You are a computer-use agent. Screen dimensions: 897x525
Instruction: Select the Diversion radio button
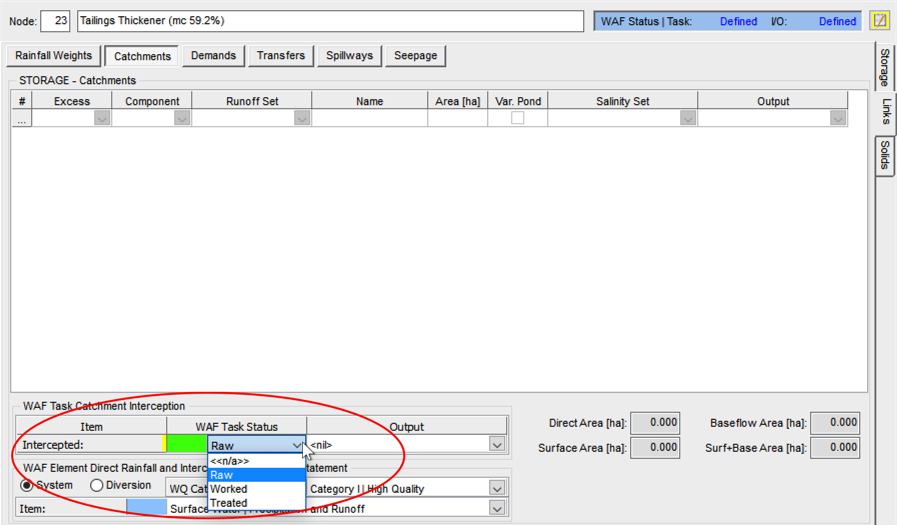point(97,486)
